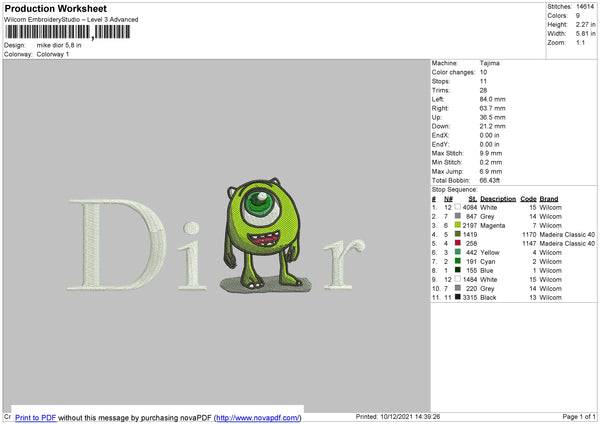Click the Zoom value 1:1
The image size is (600, 424).
[580, 42]
